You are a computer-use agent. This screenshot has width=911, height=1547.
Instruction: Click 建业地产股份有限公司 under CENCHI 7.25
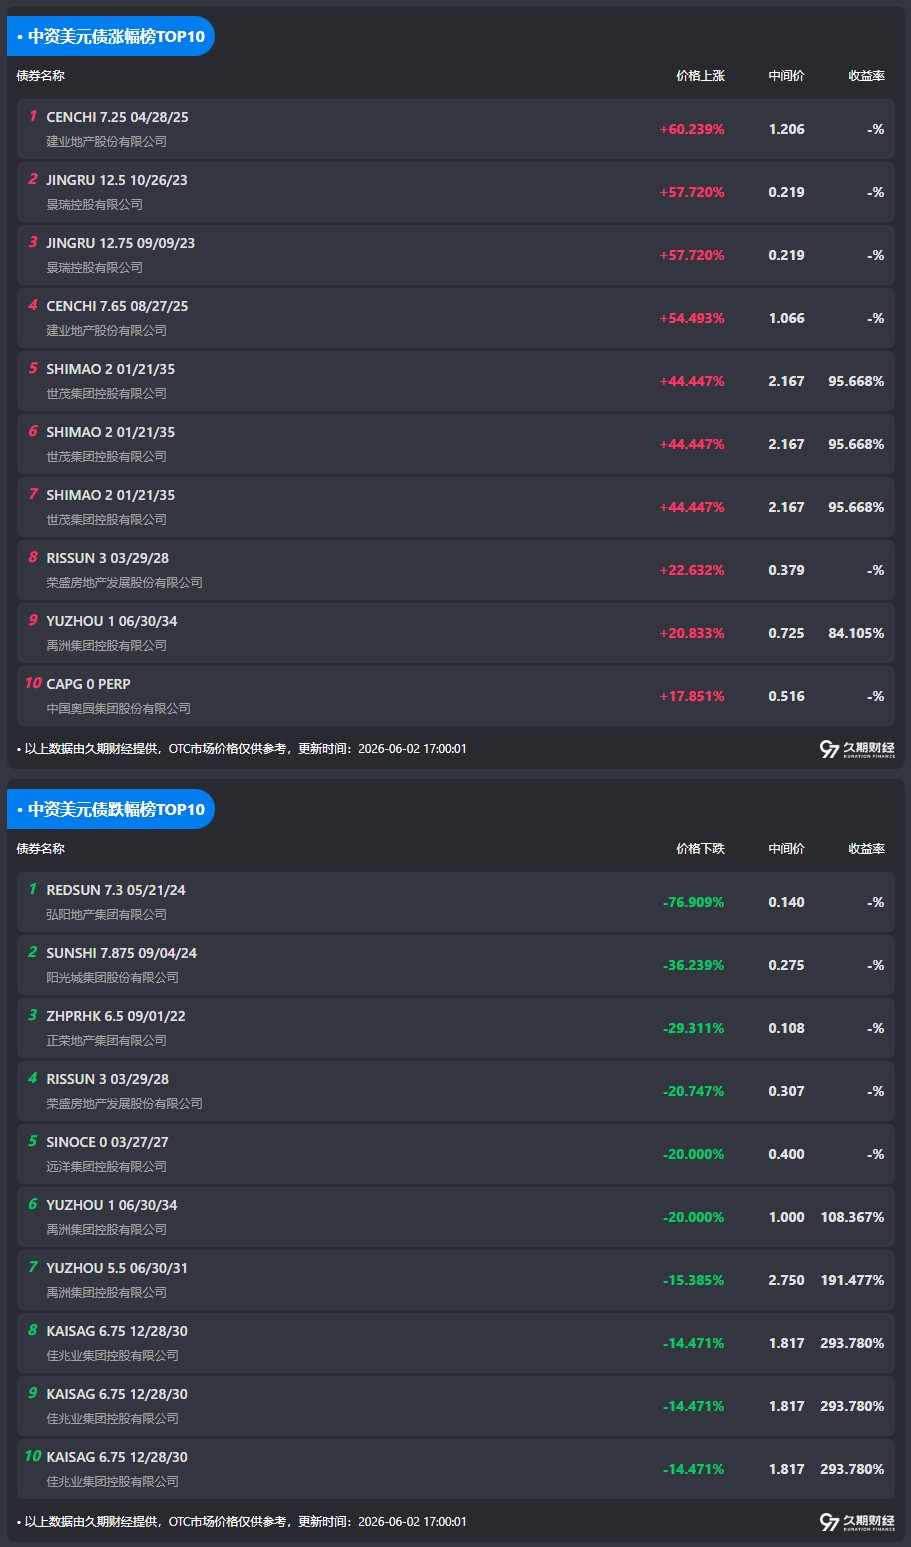(x=106, y=141)
